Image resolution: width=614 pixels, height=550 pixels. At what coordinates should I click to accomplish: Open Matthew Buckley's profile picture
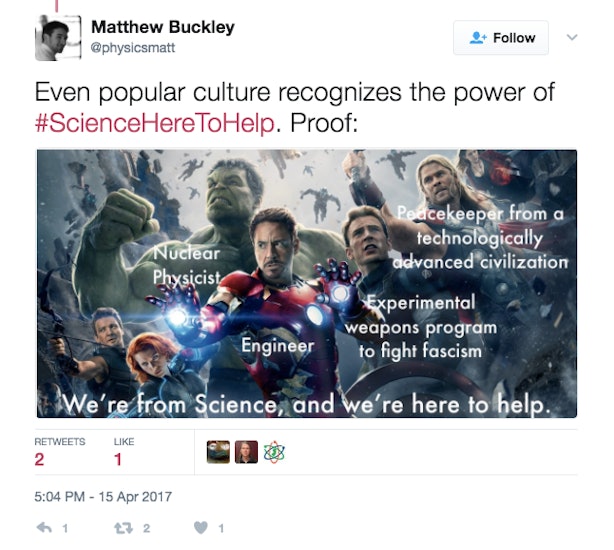[x=58, y=38]
